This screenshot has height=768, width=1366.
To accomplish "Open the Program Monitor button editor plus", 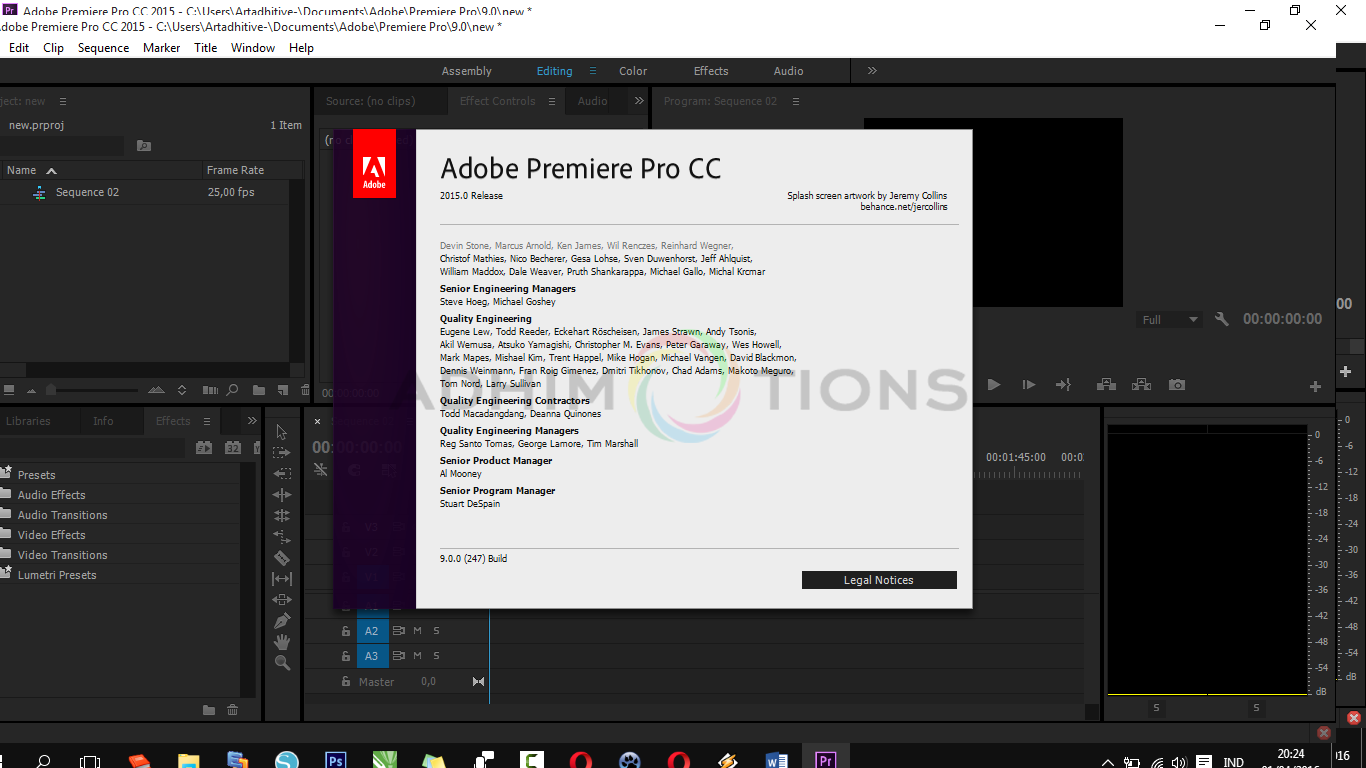I will (x=1316, y=386).
